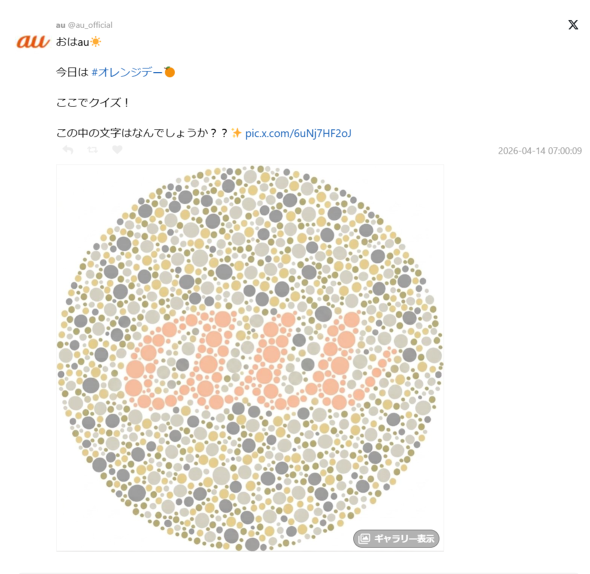590x574 pixels.
Task: Click the ここでクイズ！ text line
Action: tap(93, 102)
